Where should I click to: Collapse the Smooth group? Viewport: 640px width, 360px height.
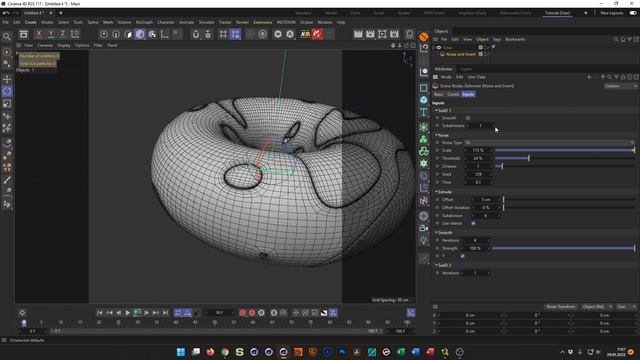coord(444,232)
